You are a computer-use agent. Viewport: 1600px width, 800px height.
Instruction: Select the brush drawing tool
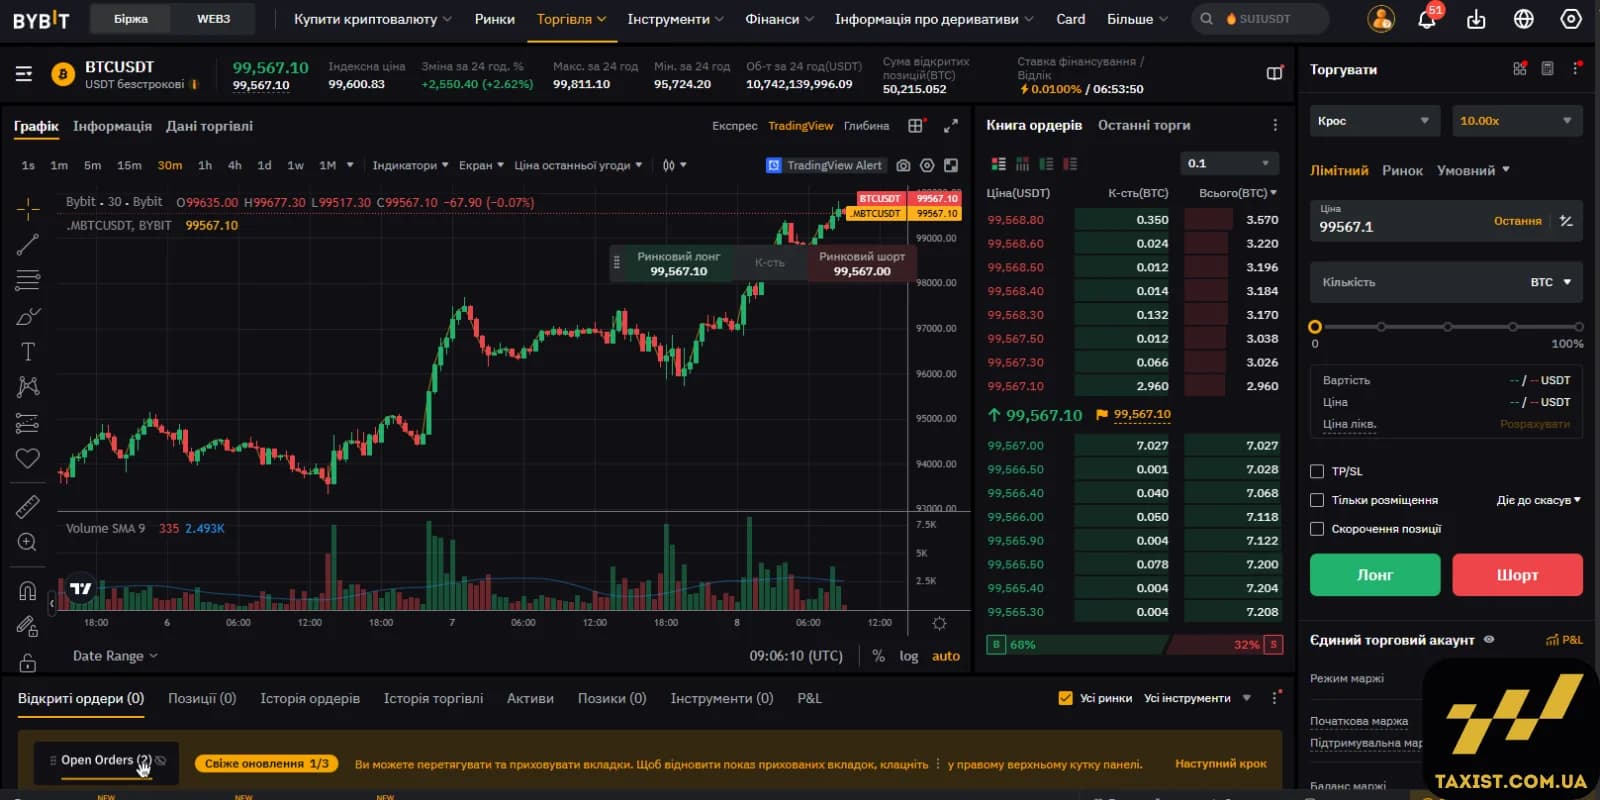[28, 316]
